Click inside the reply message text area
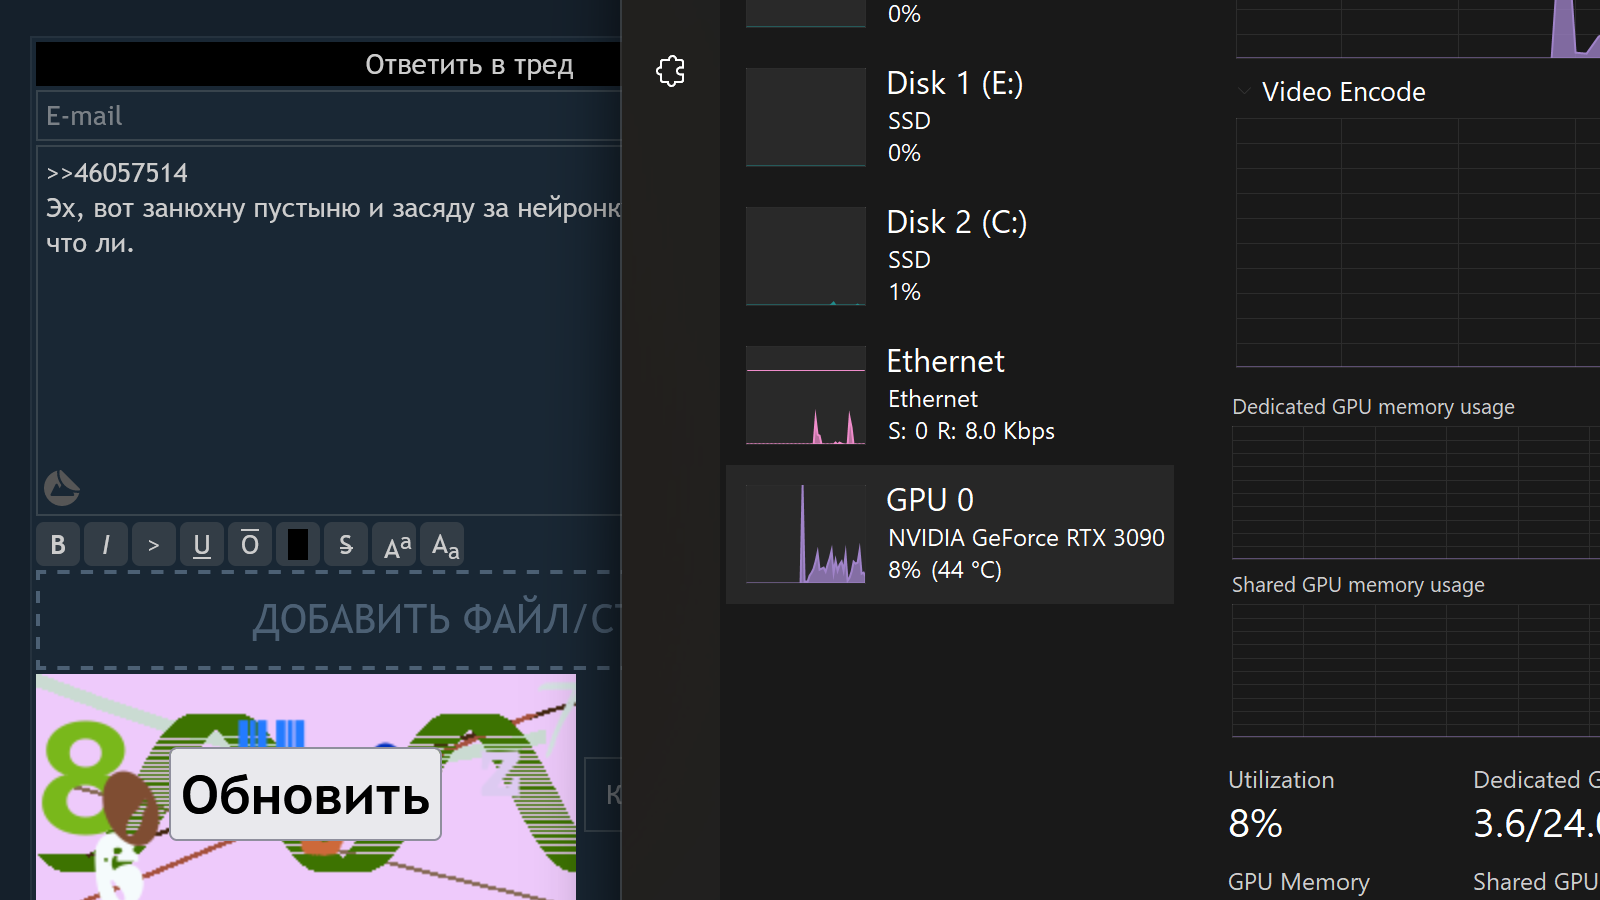The height and width of the screenshot is (900, 1600). 329,330
